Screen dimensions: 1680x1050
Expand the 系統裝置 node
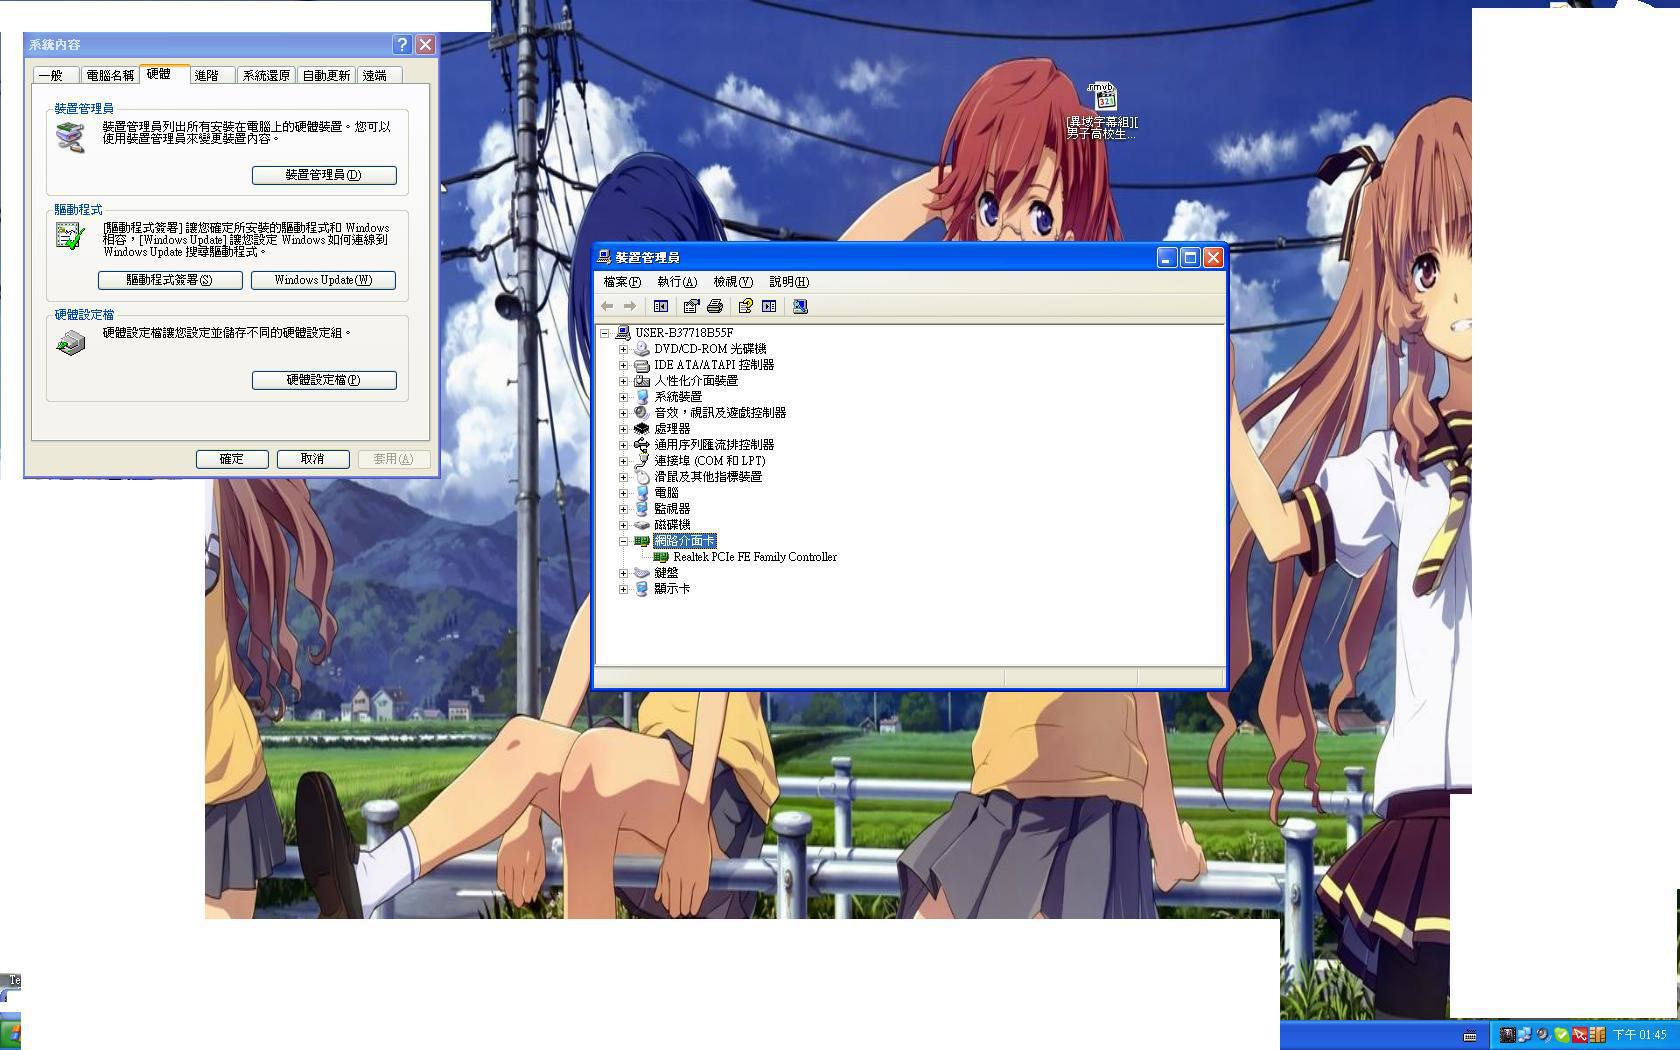tap(623, 397)
